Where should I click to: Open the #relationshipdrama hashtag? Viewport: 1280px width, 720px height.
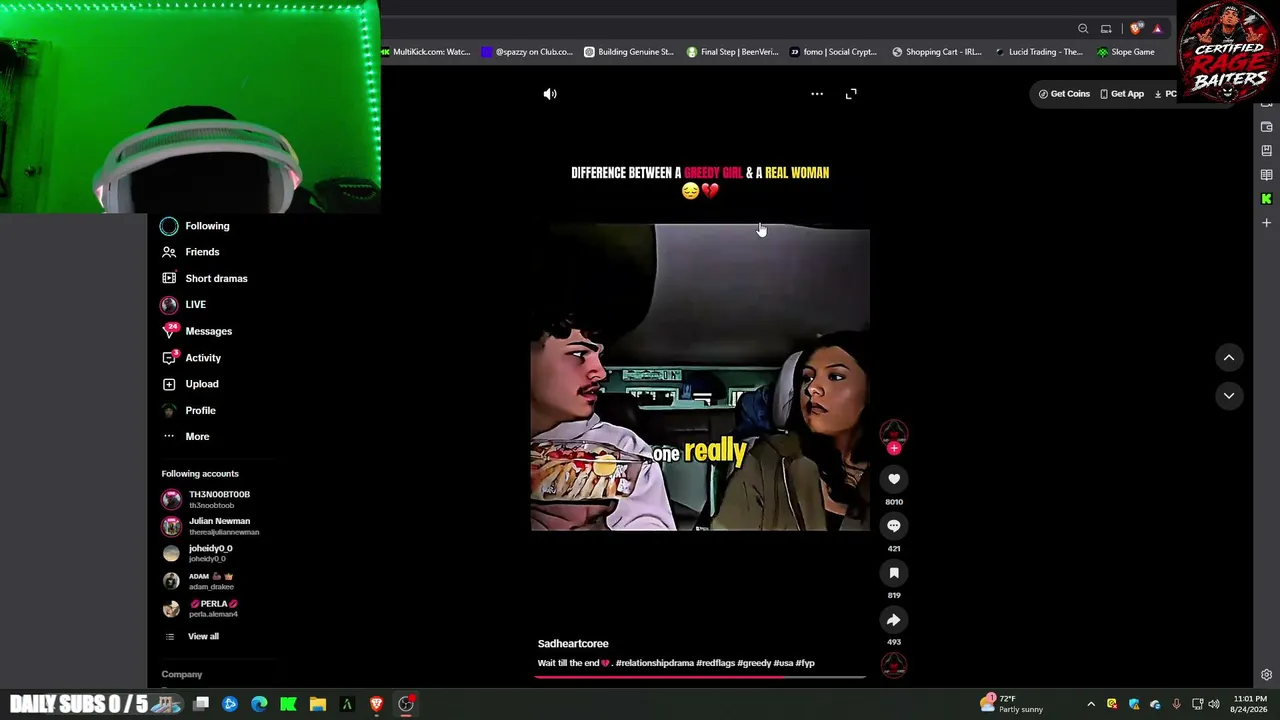pyautogui.click(x=654, y=663)
